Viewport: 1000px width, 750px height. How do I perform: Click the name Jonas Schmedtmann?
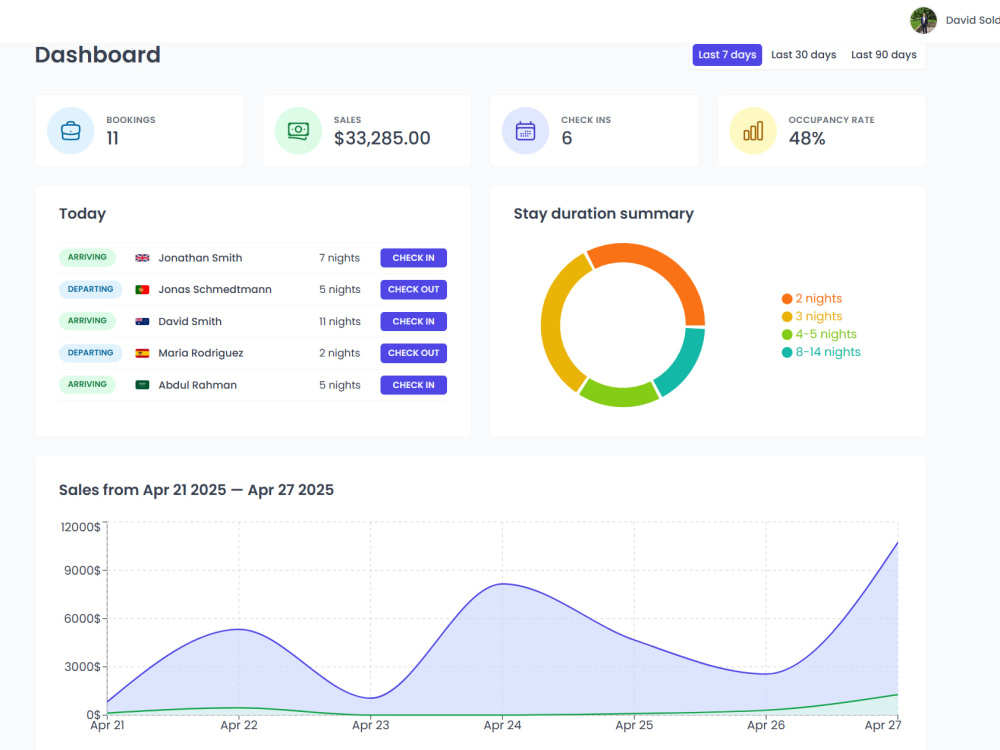[215, 290]
